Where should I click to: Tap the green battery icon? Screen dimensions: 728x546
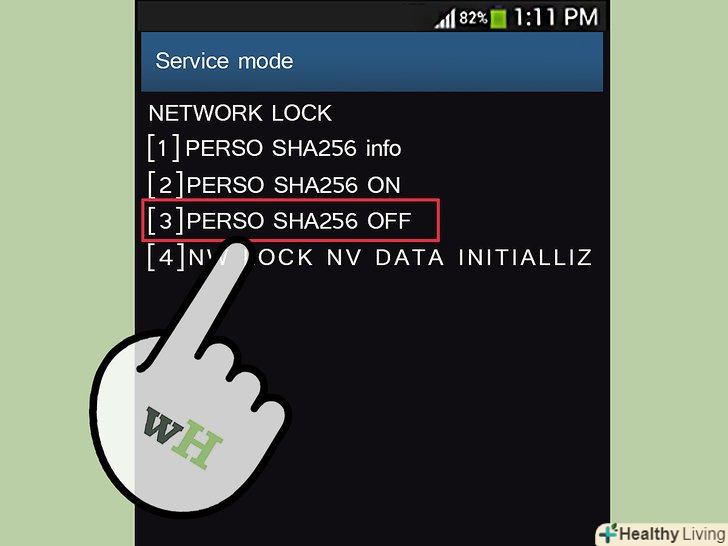tap(498, 18)
